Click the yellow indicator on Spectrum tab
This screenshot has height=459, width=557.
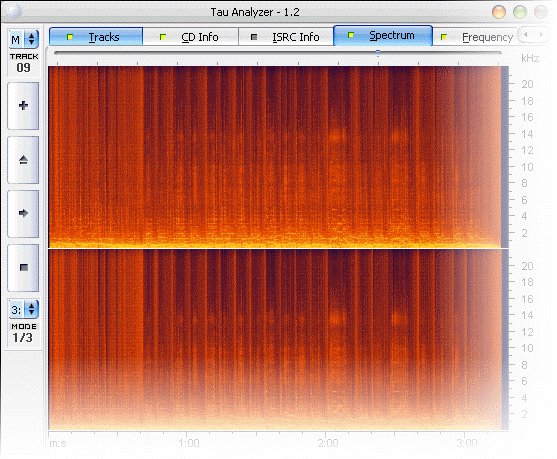351,35
